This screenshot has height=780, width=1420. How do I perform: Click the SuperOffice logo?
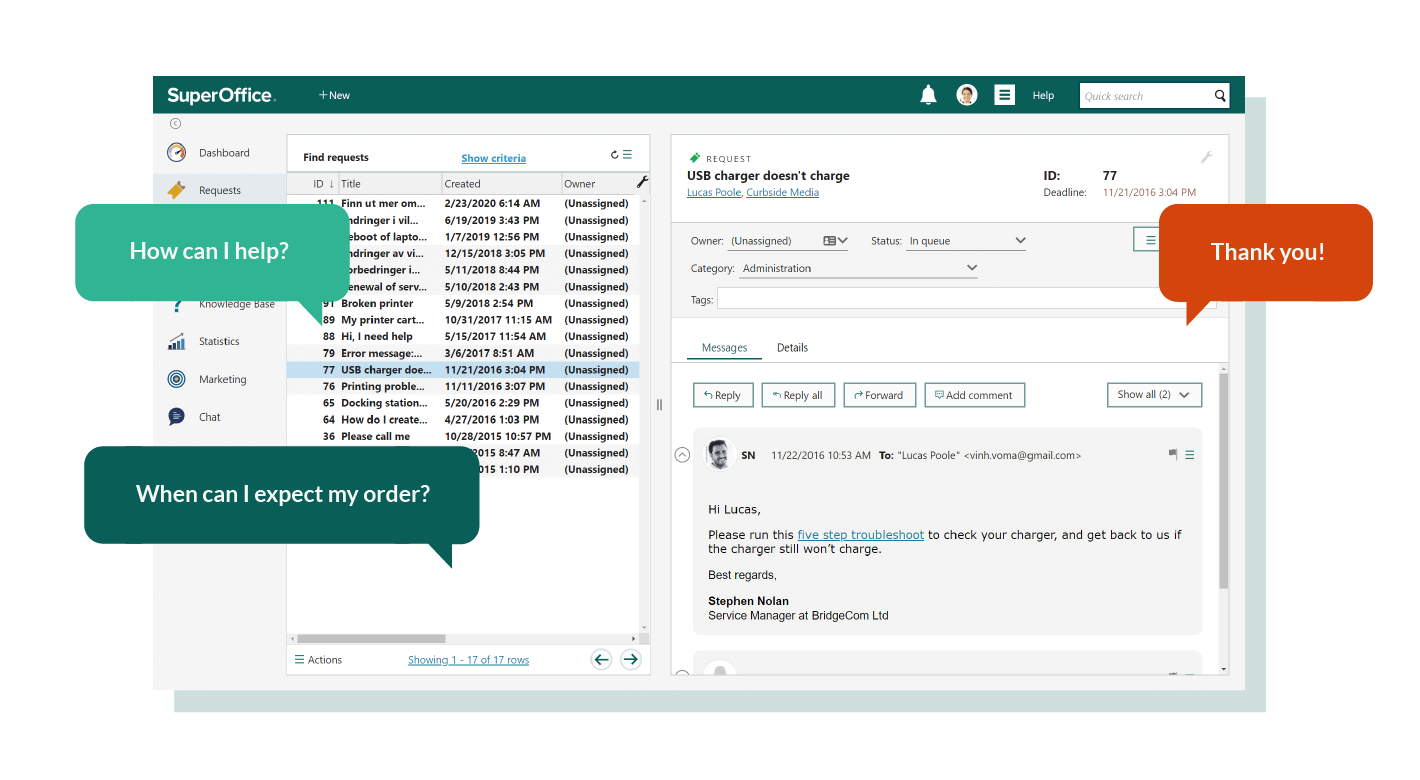point(221,95)
